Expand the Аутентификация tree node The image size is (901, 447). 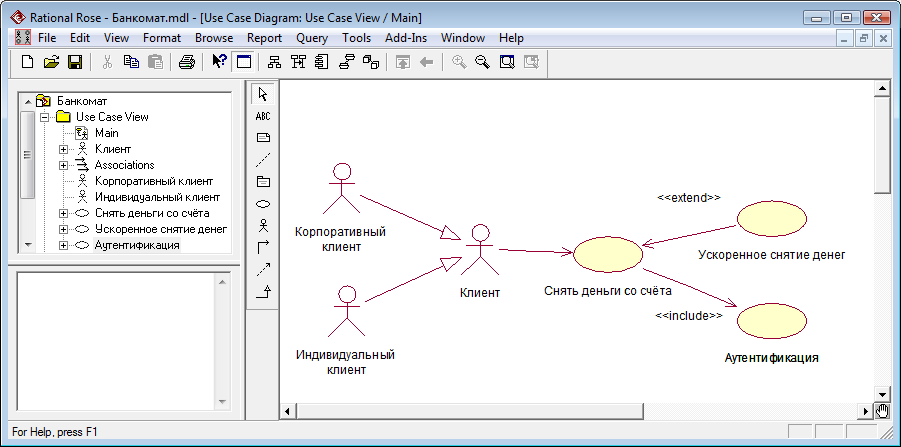click(x=63, y=246)
